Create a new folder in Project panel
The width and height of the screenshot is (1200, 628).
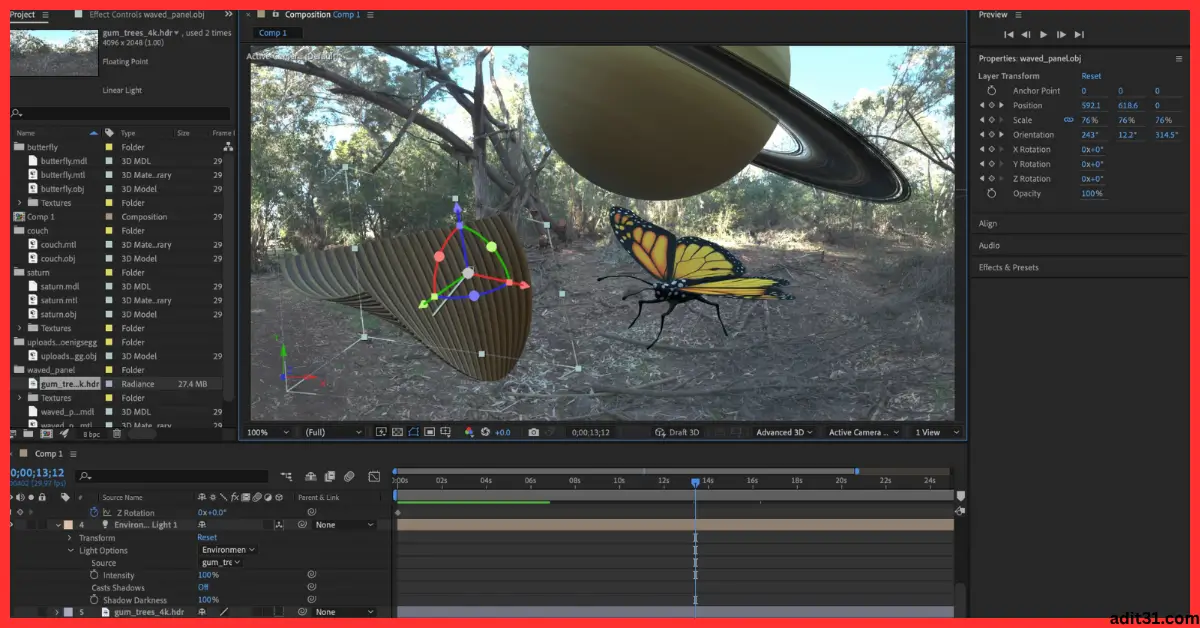[29, 434]
